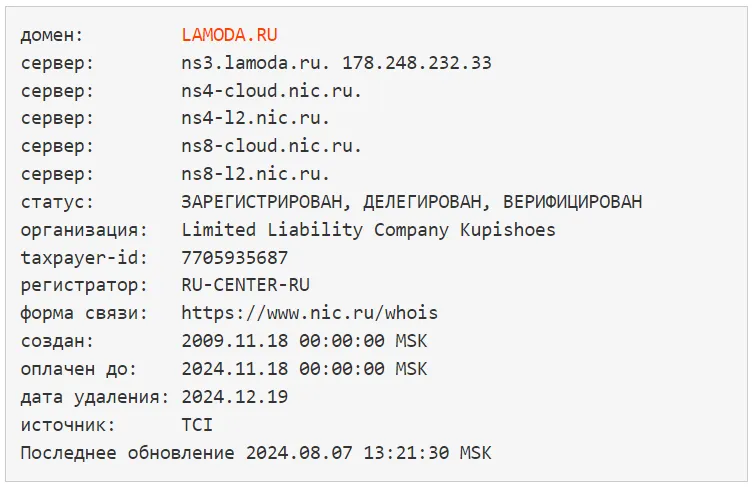Click the organization name Limited Liability Company Kupishoes
Image resolution: width=752 pixels, height=487 pixels.
click(x=368, y=230)
